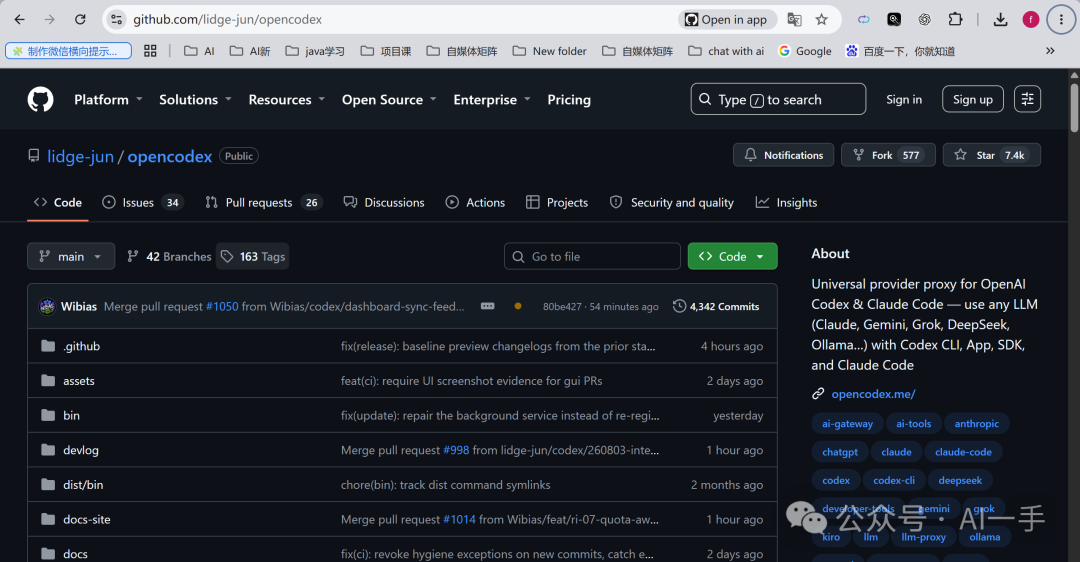Bookmark this page with the star icon
1080x562 pixels.
pyautogui.click(x=821, y=19)
